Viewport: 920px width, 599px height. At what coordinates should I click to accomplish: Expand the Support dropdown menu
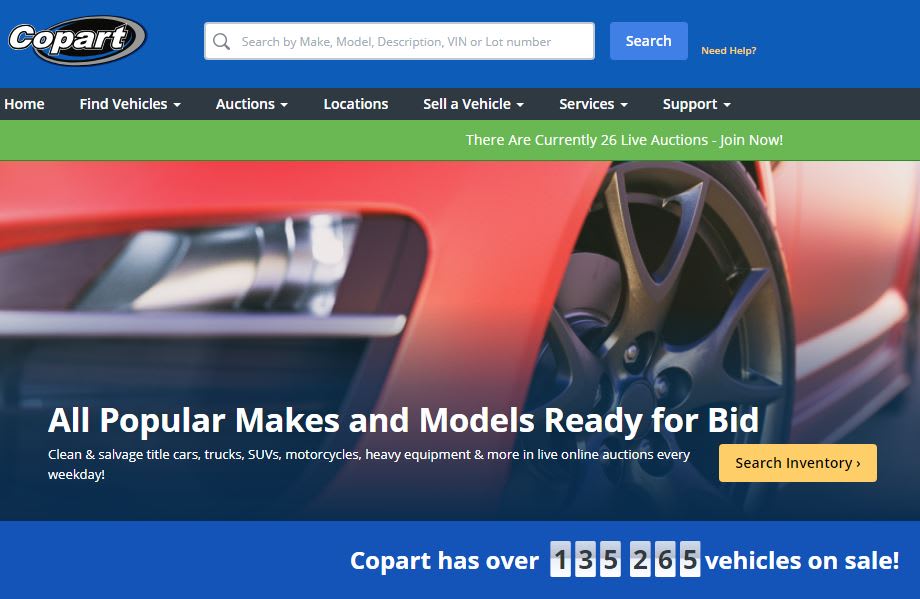(696, 104)
